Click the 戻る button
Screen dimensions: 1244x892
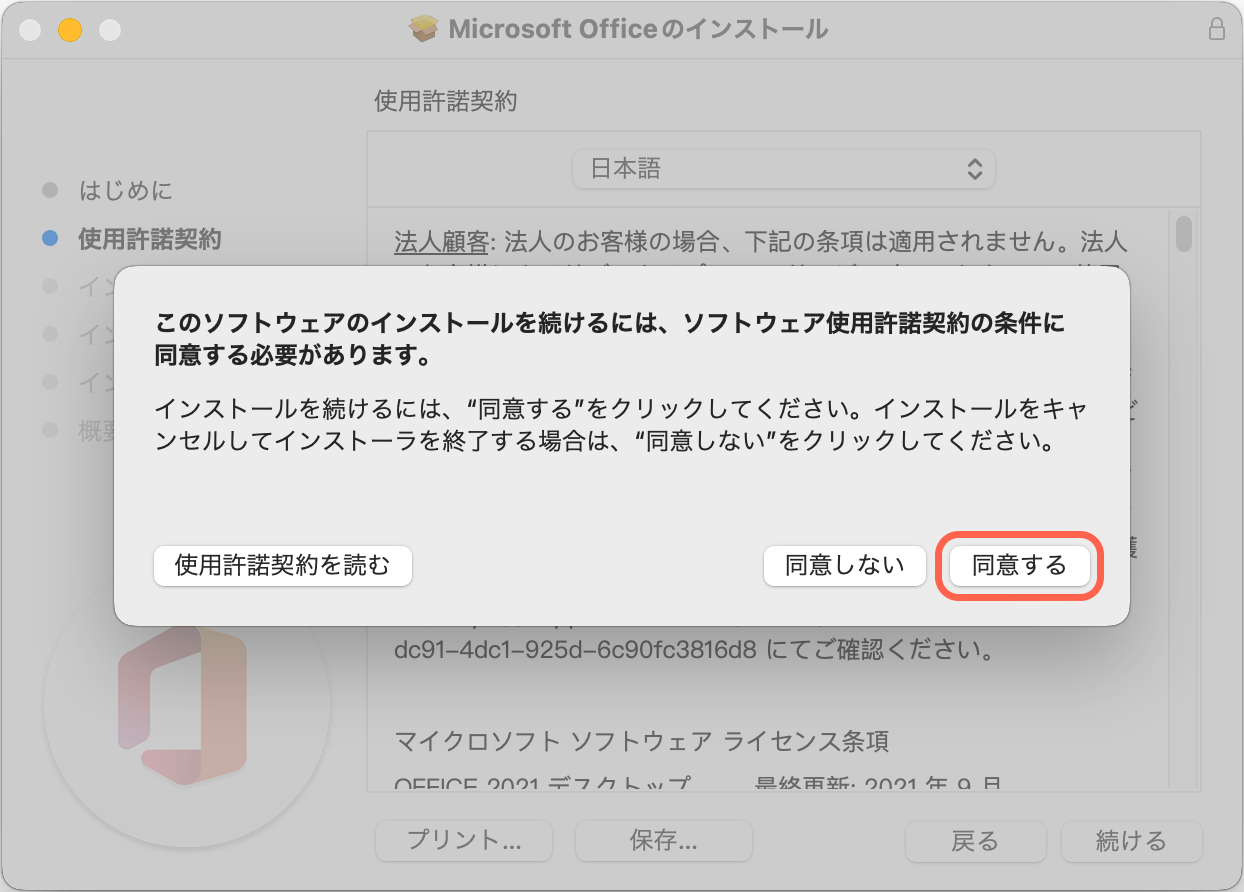[x=975, y=841]
